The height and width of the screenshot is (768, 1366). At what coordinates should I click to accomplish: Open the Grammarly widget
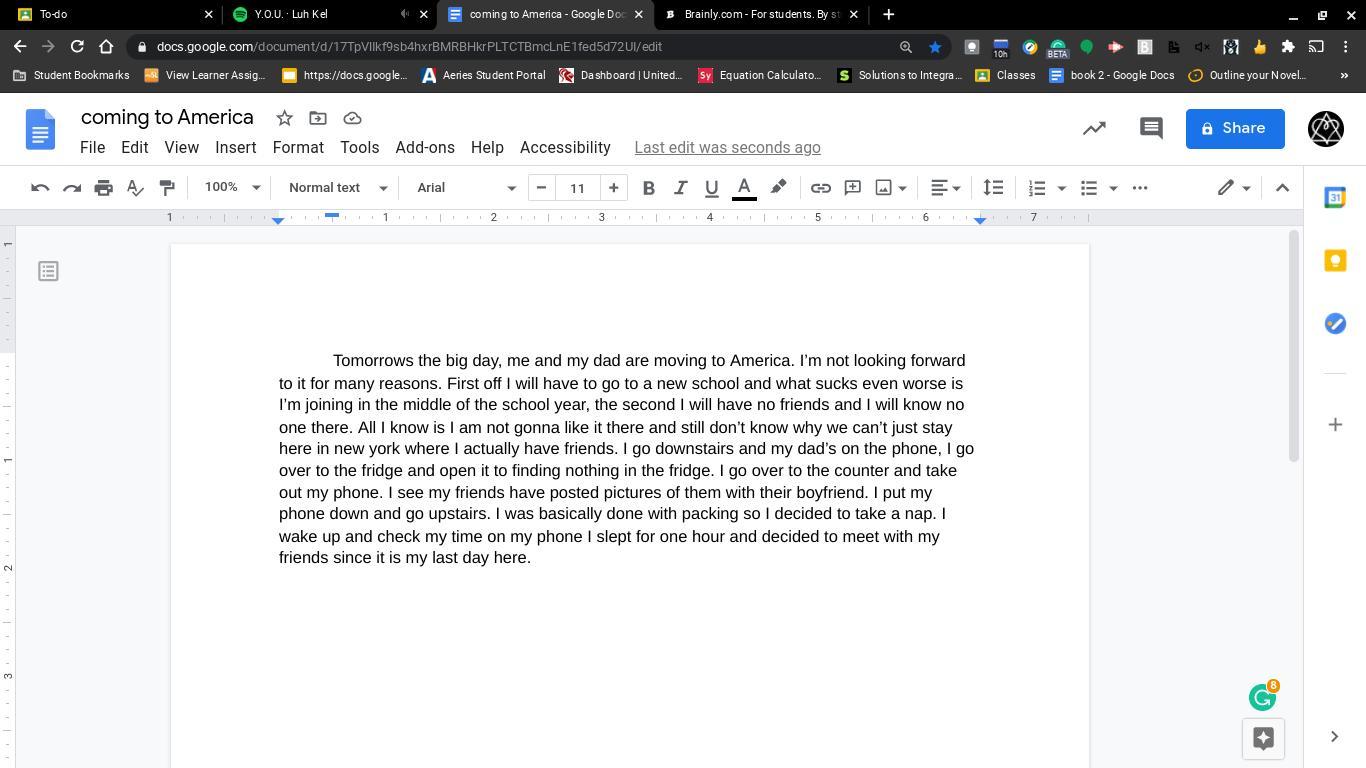coord(1263,696)
